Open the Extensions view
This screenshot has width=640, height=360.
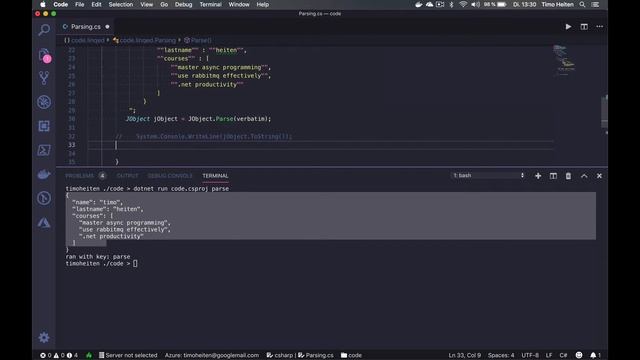click(x=44, y=126)
